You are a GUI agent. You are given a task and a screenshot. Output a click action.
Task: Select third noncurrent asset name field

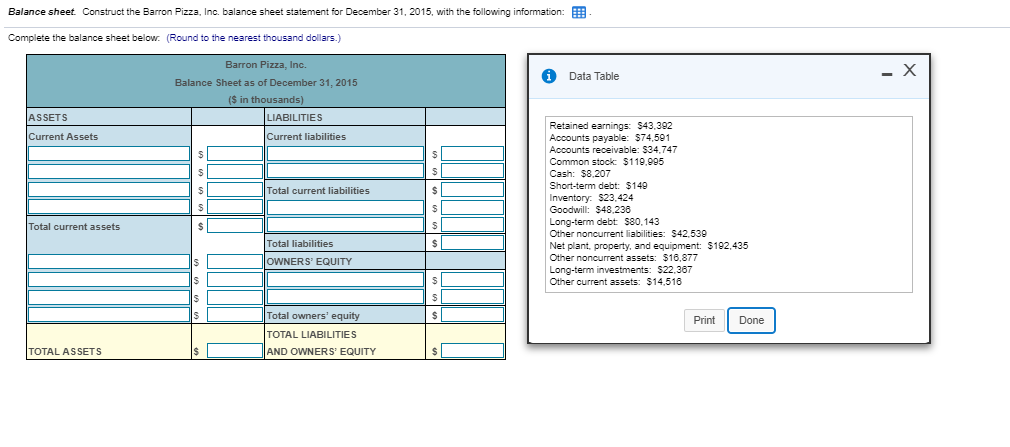pyautogui.click(x=109, y=297)
